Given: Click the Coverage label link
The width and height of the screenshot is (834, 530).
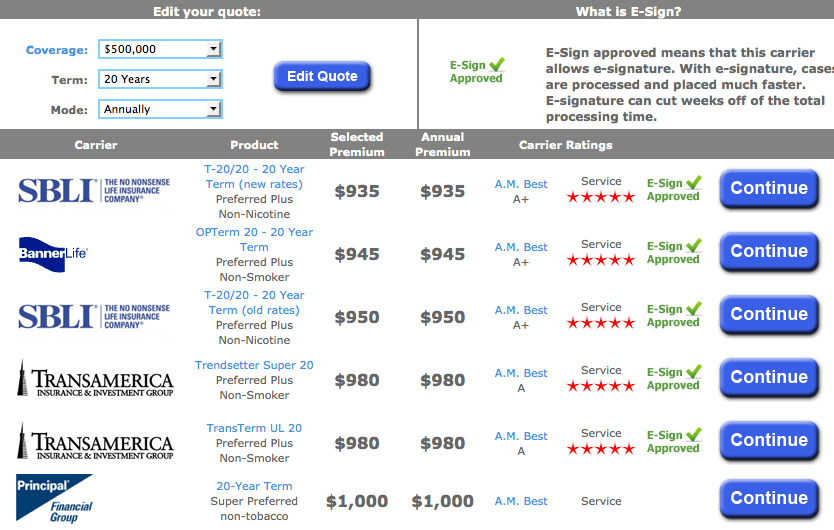Looking at the screenshot, I should [56, 50].
